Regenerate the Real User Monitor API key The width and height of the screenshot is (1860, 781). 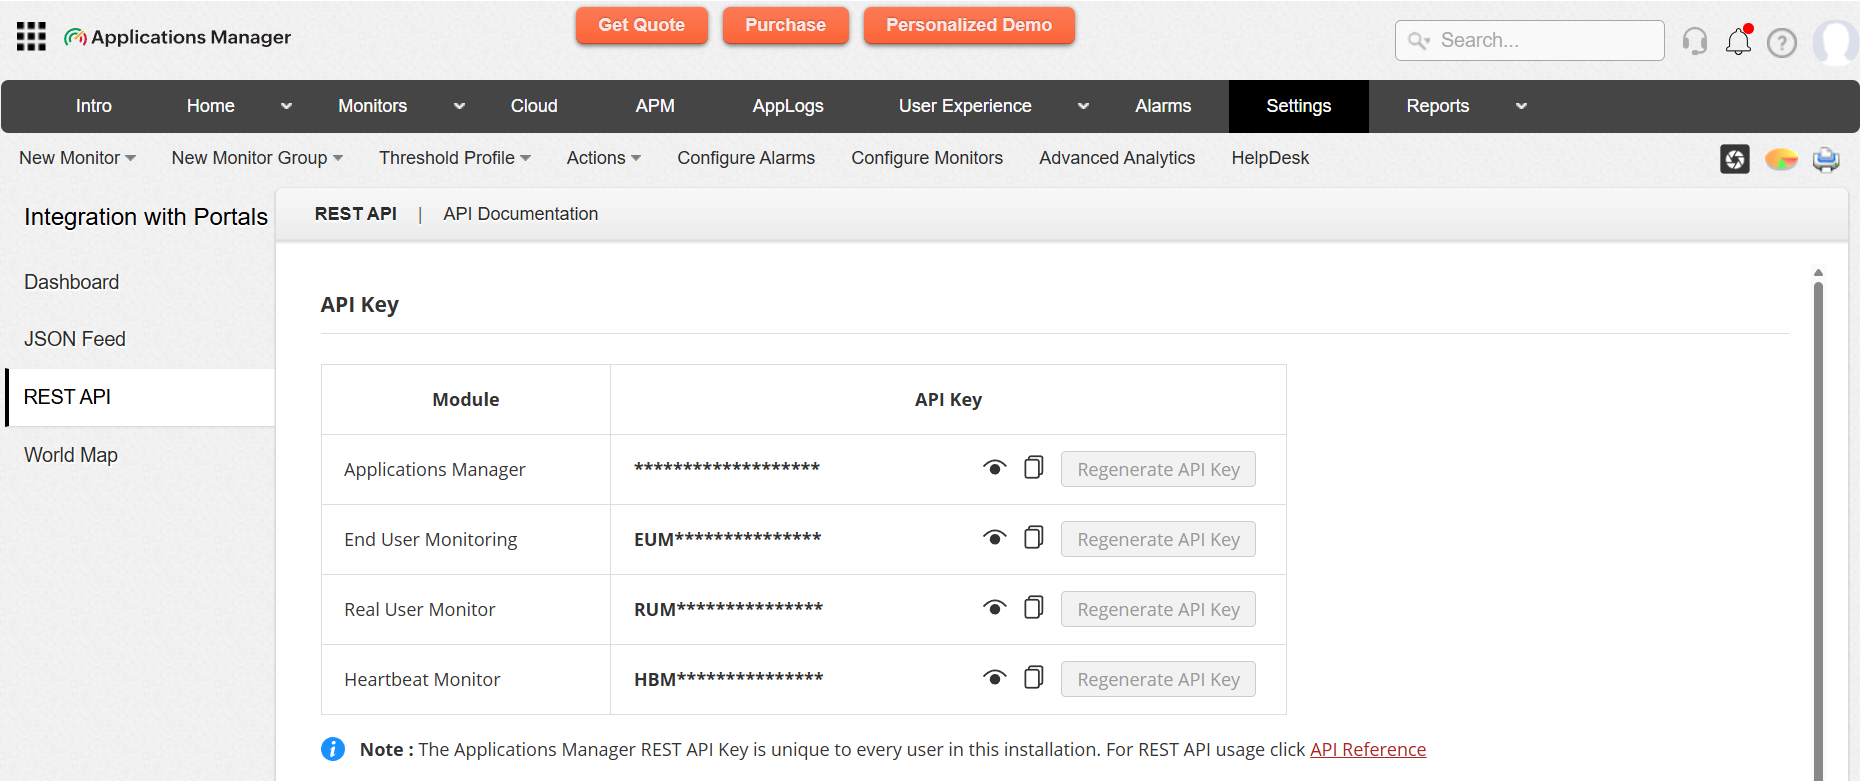pyautogui.click(x=1158, y=609)
